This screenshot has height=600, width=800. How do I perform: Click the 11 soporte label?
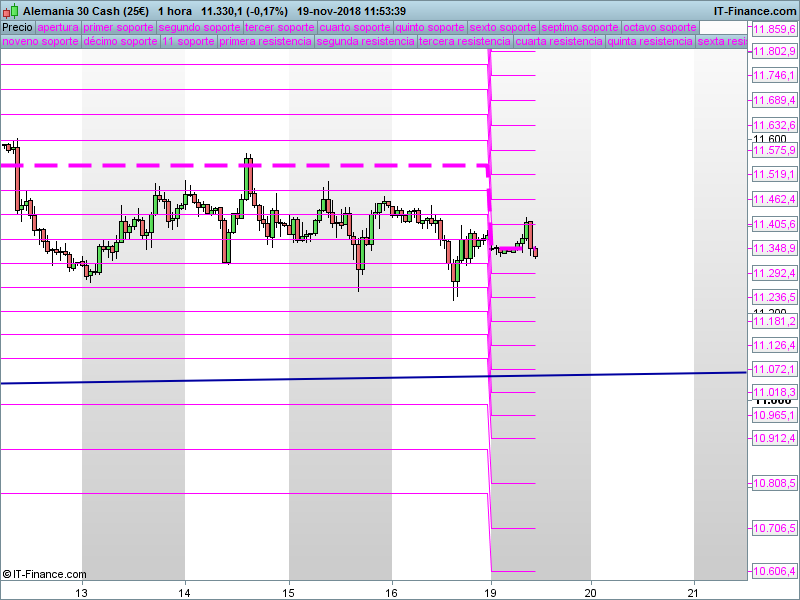189,41
